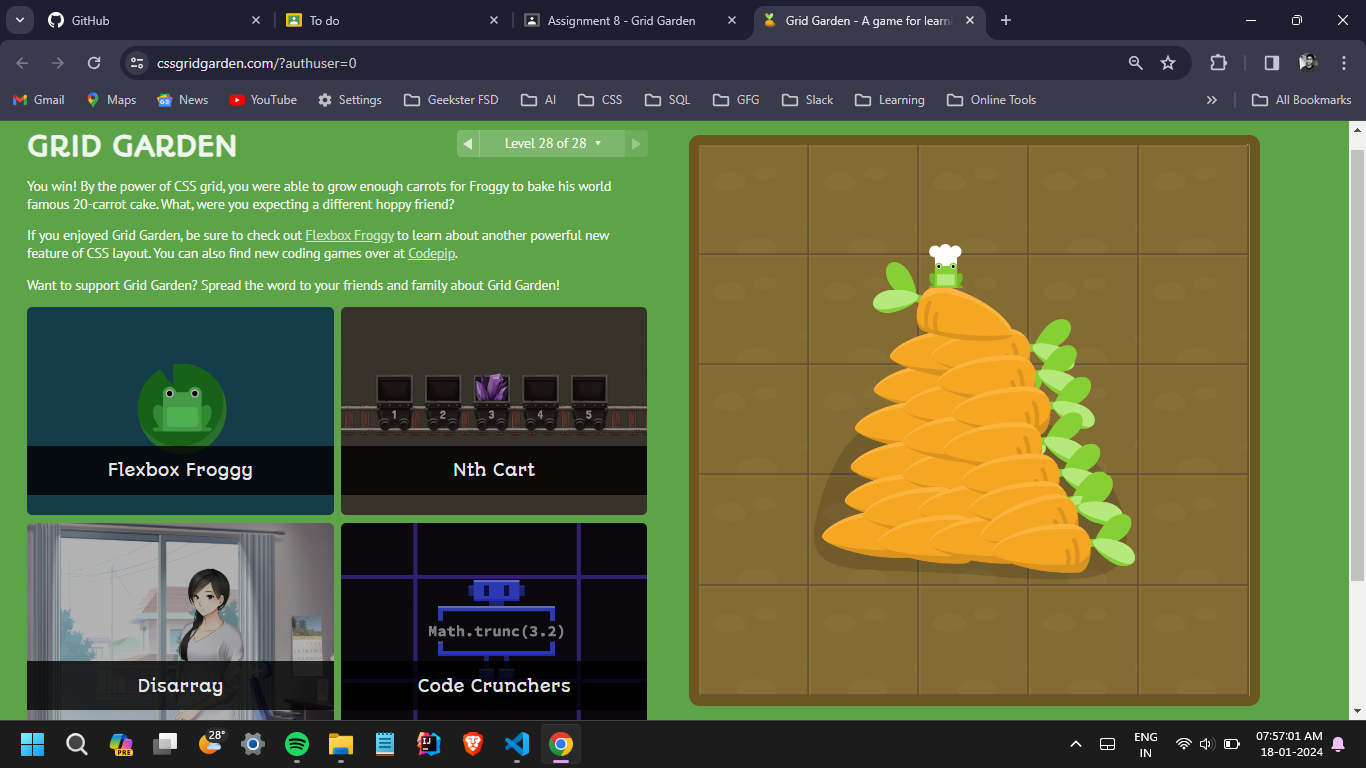Screen dimensions: 1366x768
Task: Open the zoom magnifier in the address bar
Action: 1134,62
